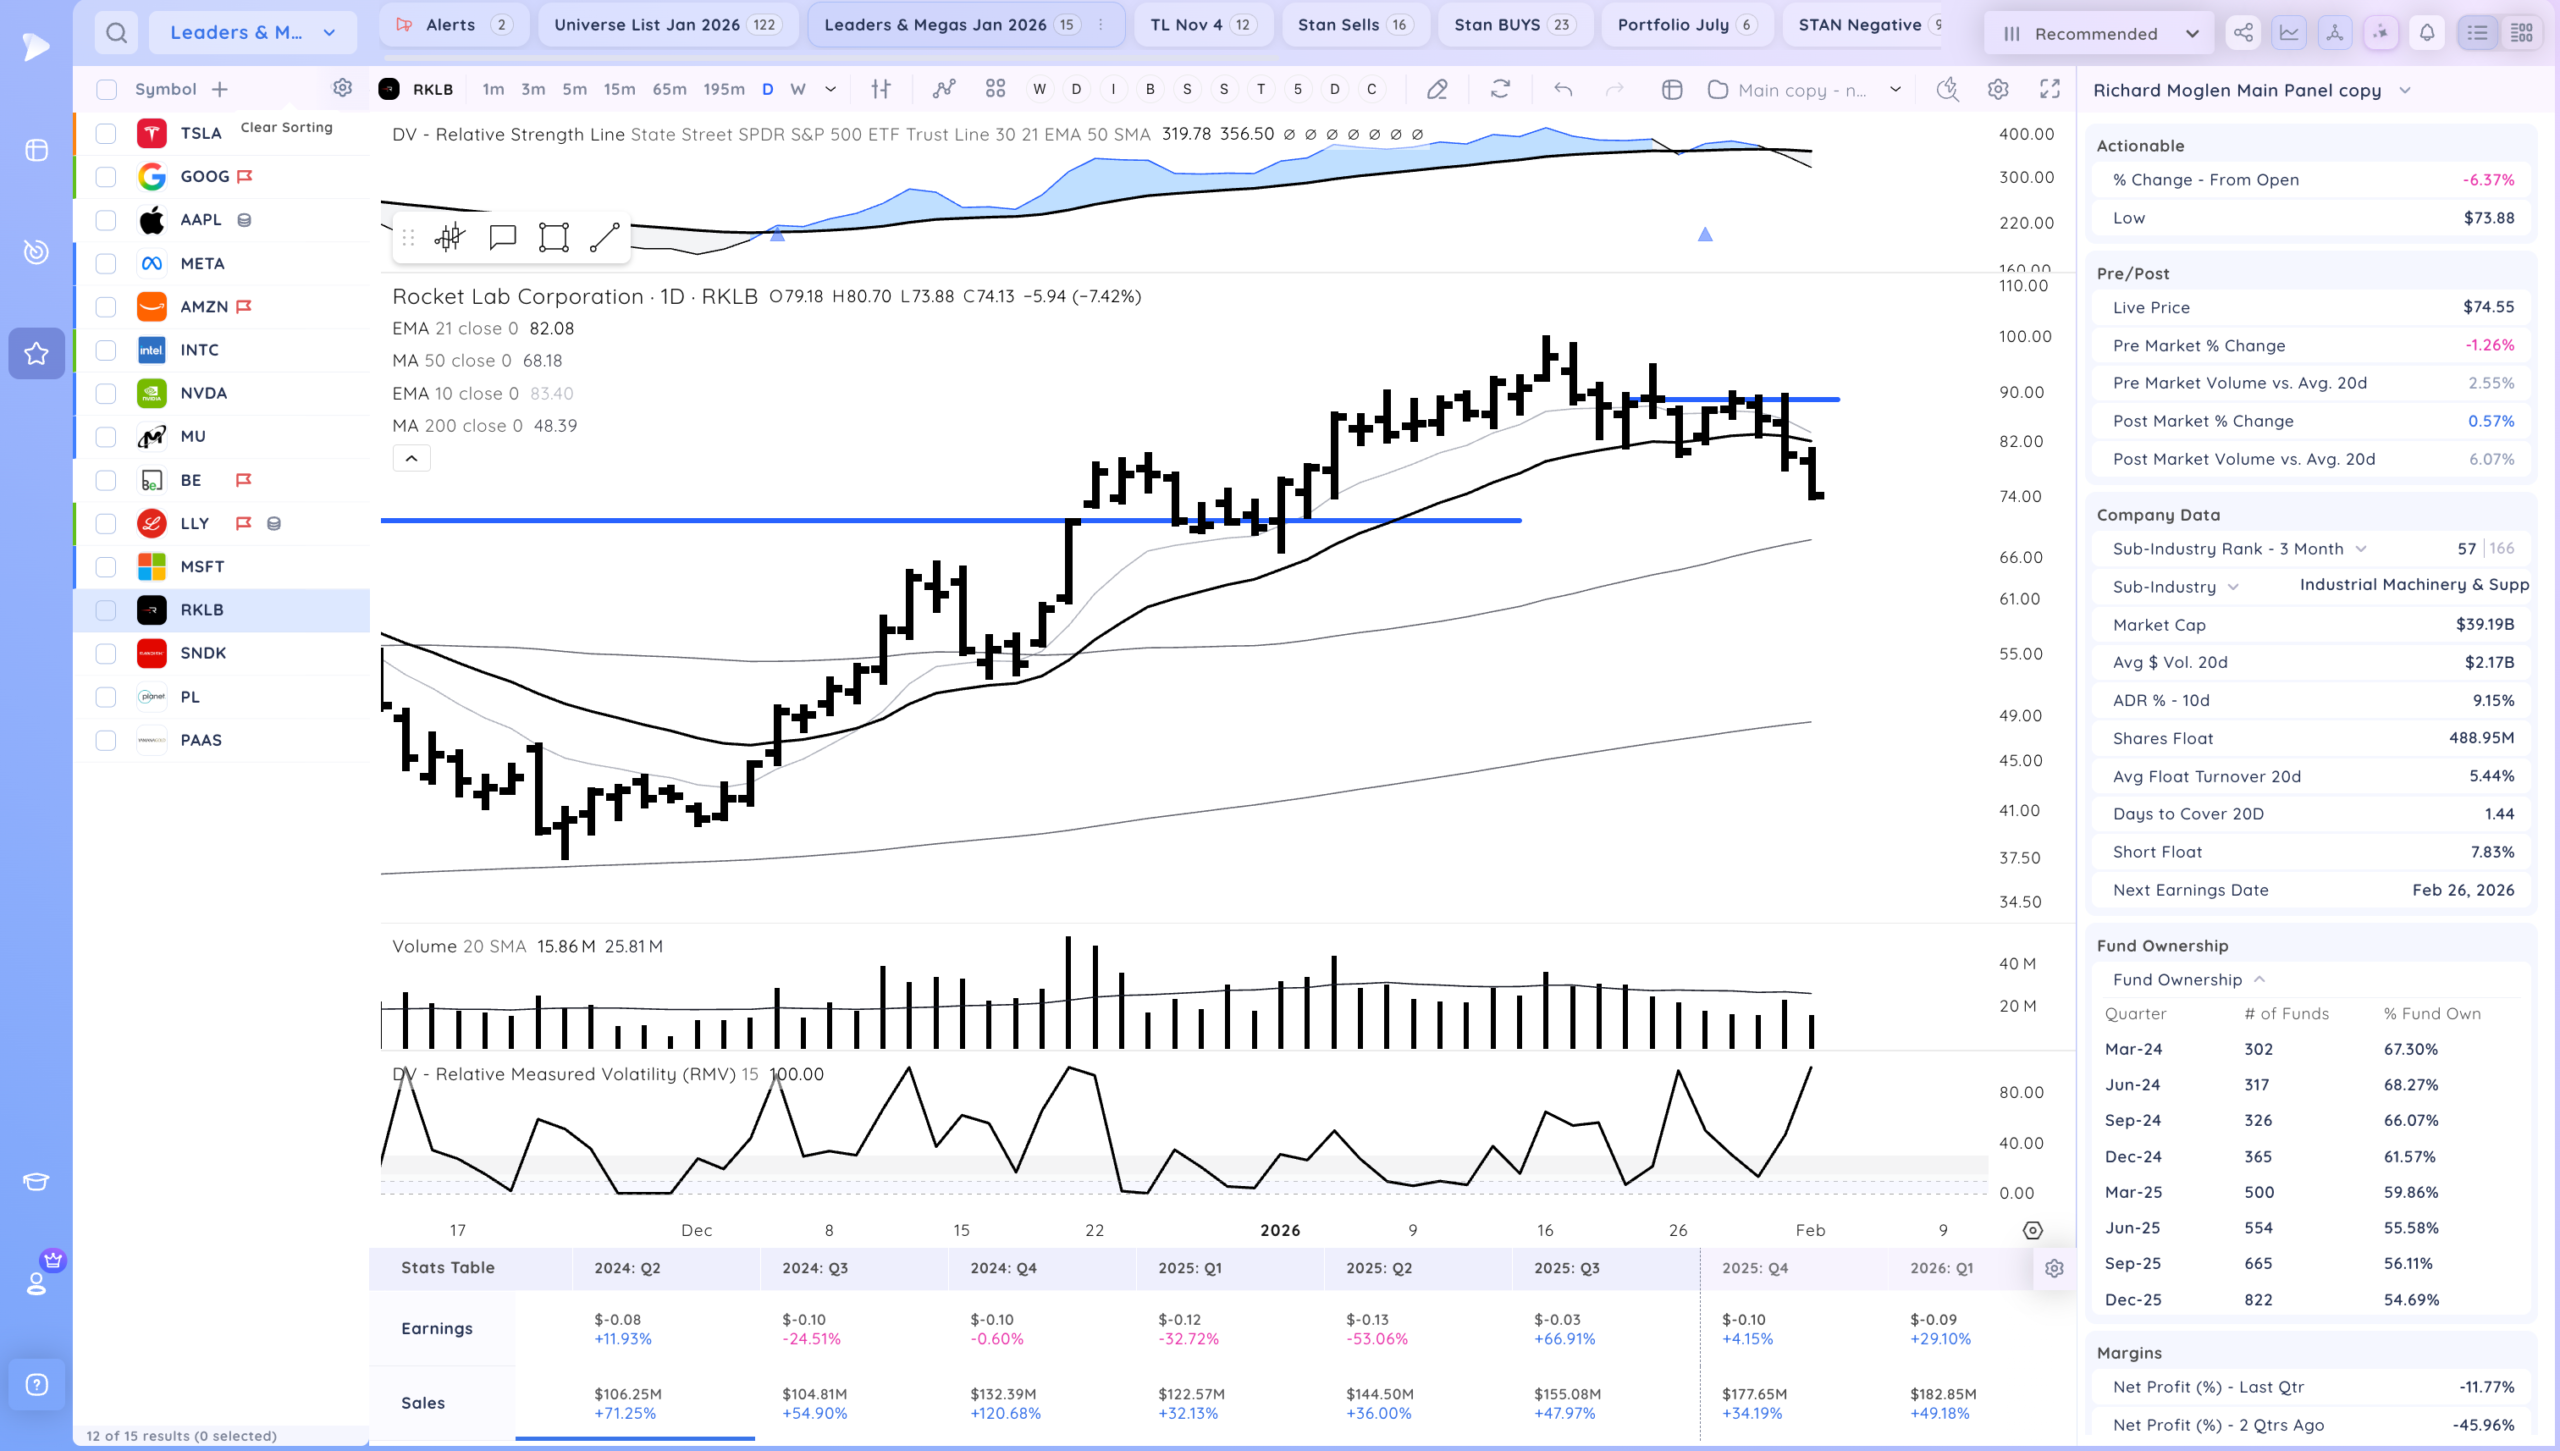
Task: Select the trend line drawing tool
Action: pyautogui.click(x=605, y=237)
